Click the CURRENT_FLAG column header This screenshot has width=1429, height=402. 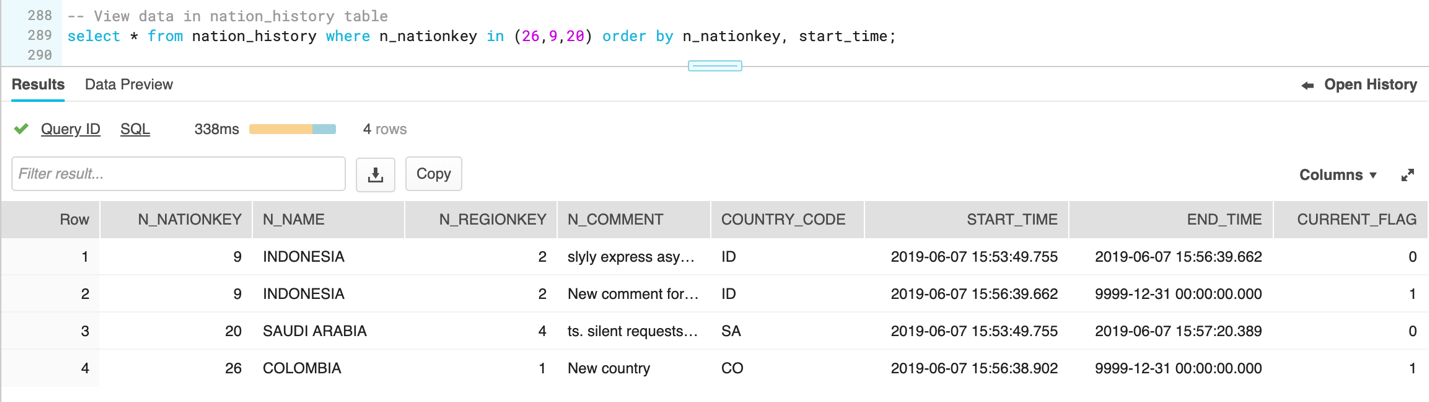(1356, 220)
